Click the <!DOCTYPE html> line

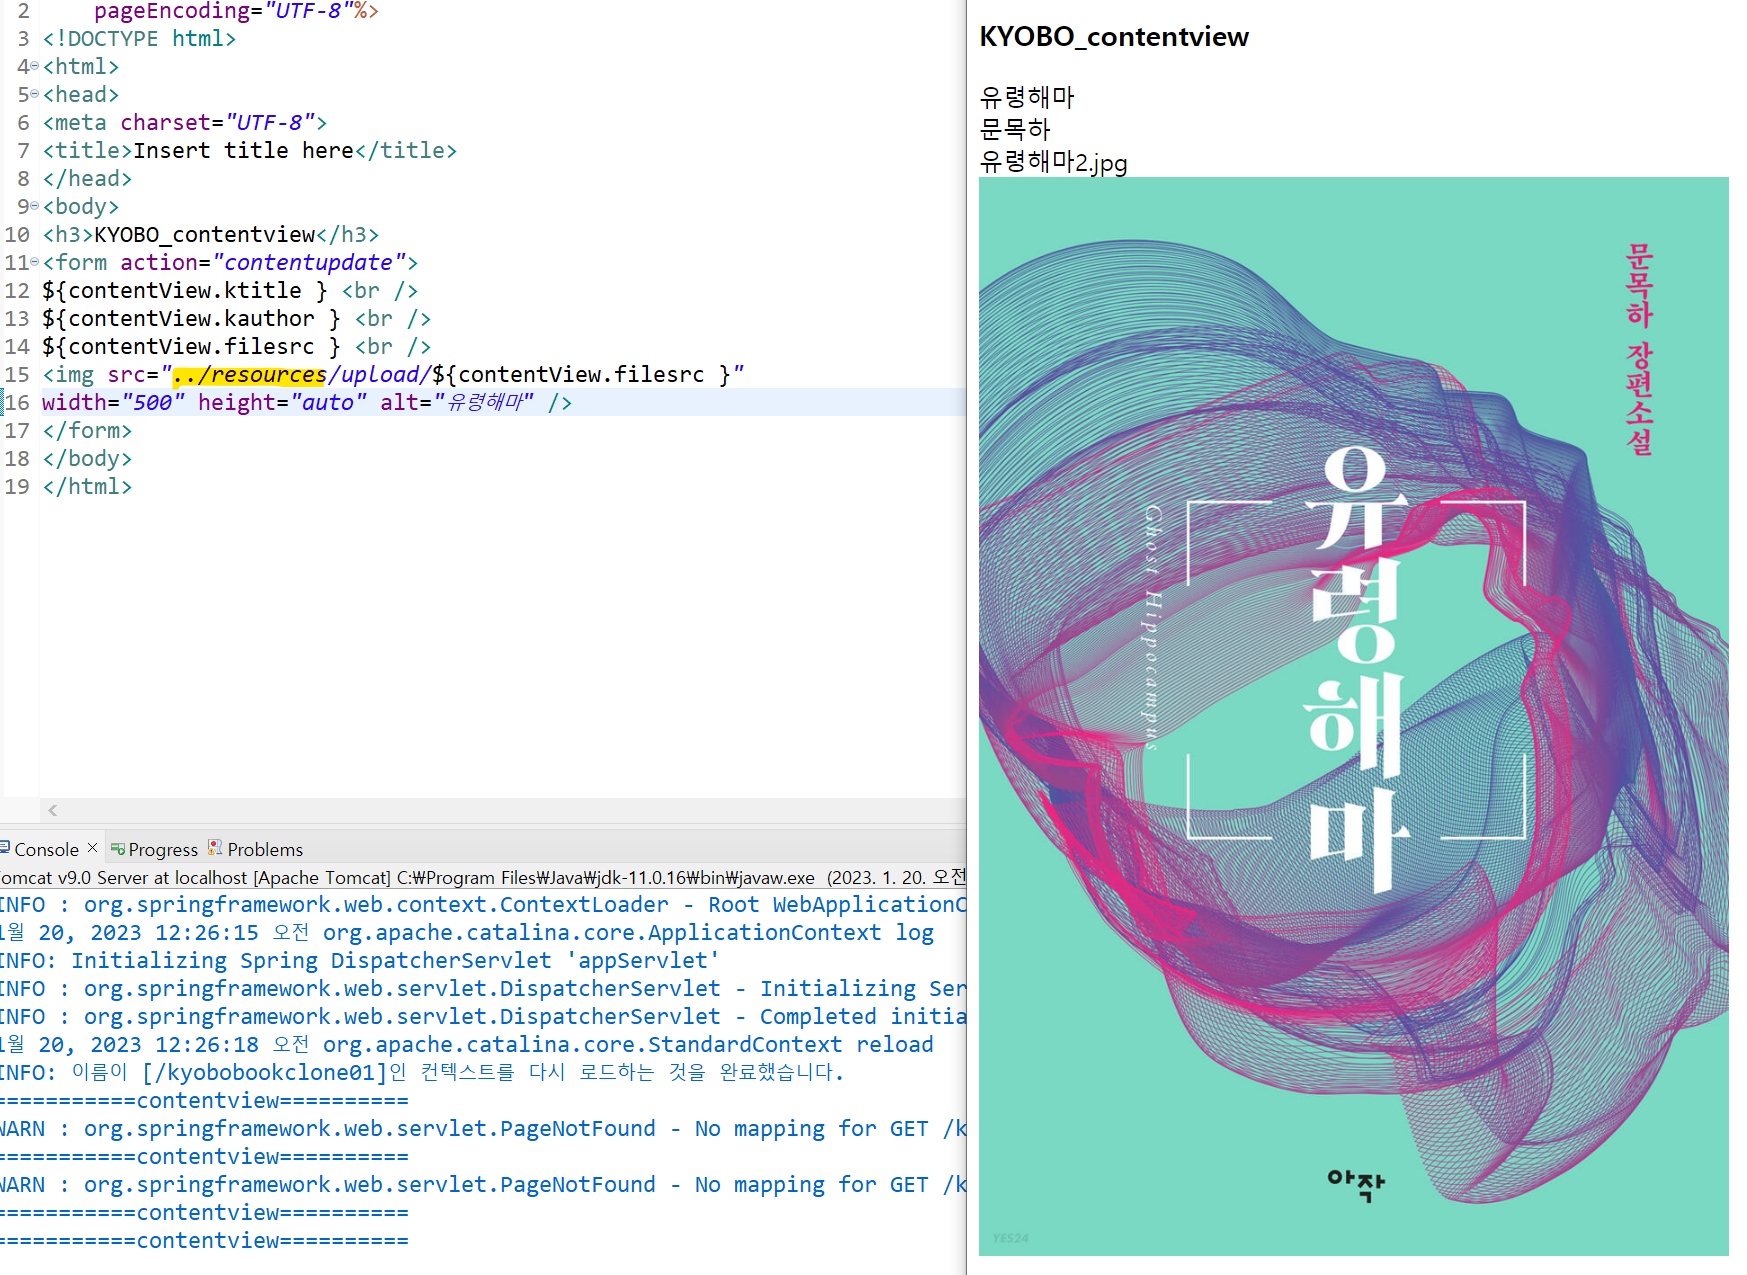click(x=139, y=38)
